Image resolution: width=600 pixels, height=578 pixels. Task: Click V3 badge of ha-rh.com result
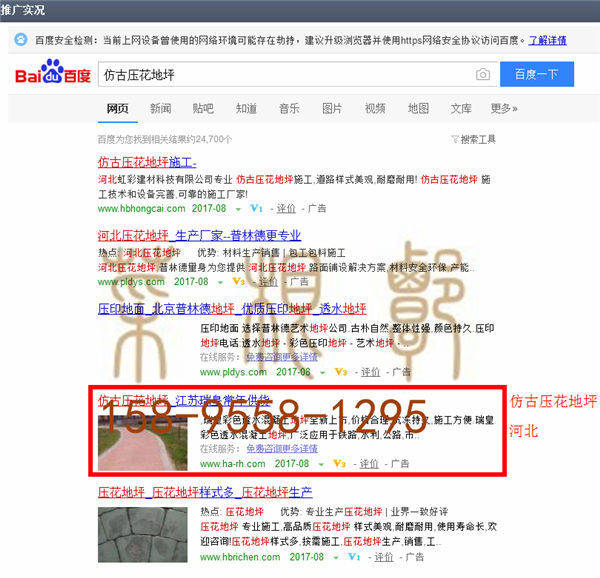tap(339, 464)
